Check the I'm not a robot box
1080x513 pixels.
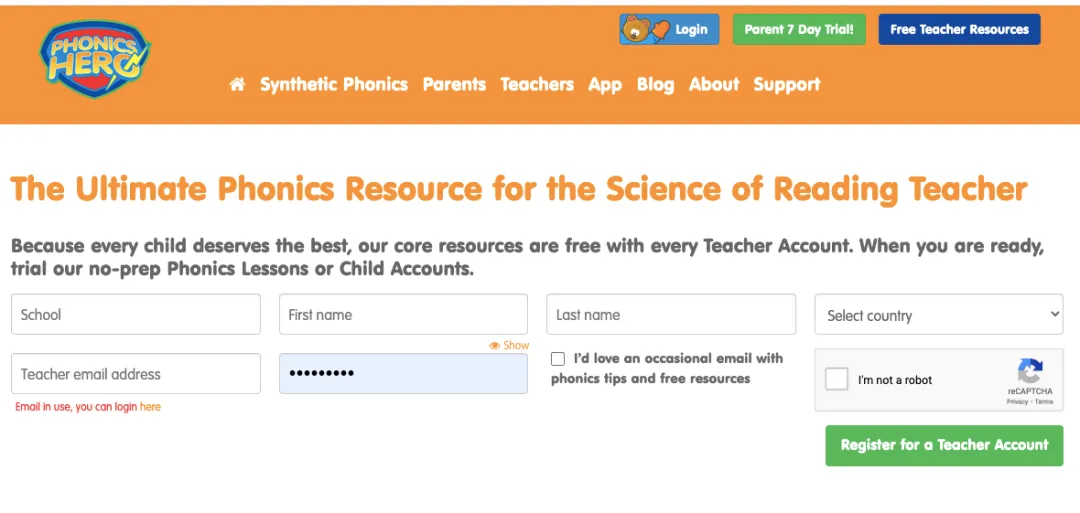click(837, 380)
